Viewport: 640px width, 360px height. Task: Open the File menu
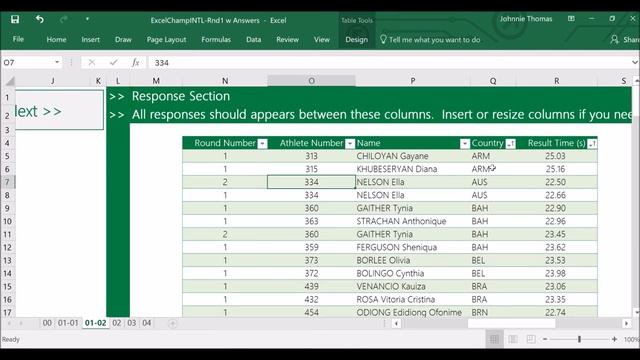[18, 39]
